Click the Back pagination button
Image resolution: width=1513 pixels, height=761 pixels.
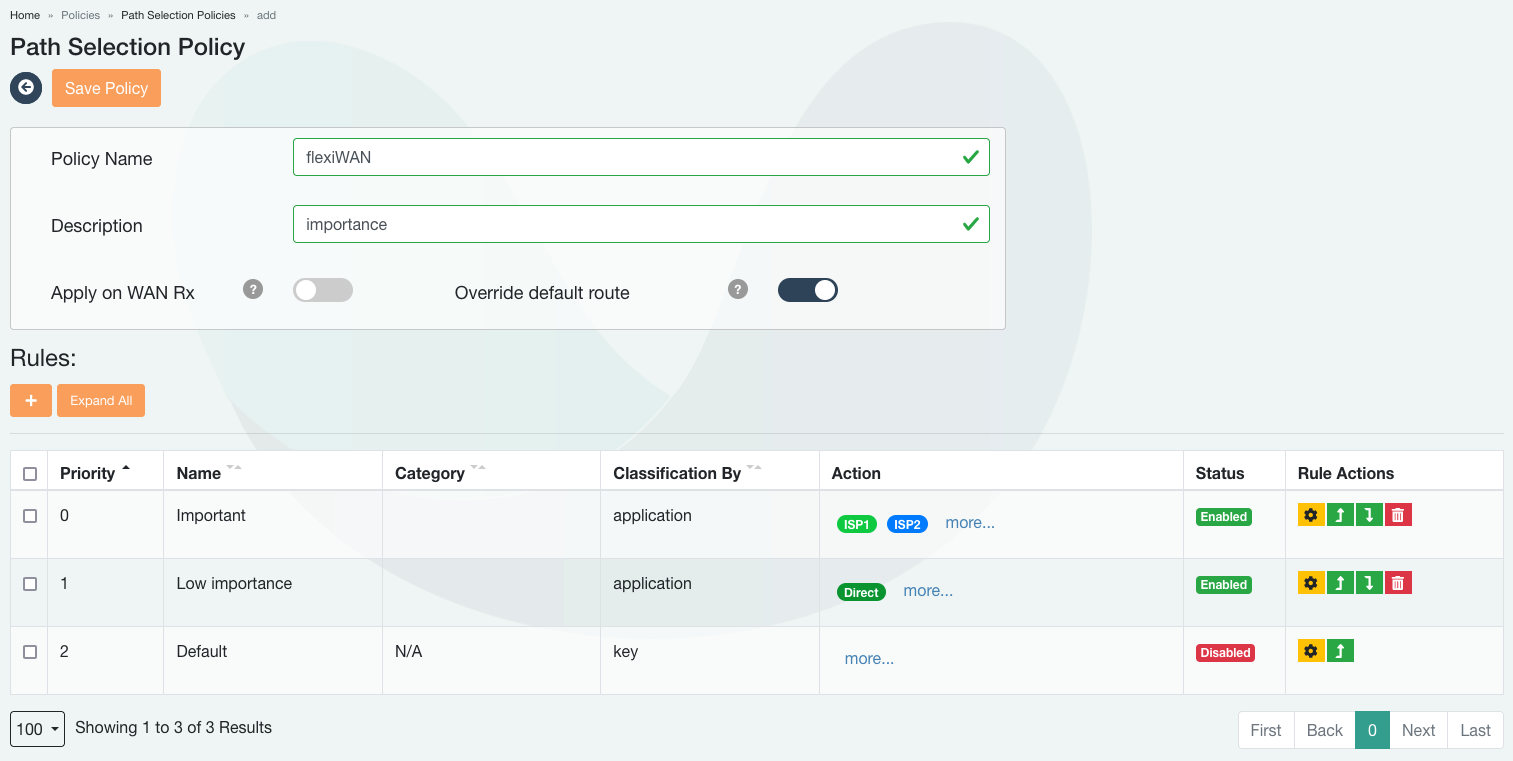(1325, 730)
